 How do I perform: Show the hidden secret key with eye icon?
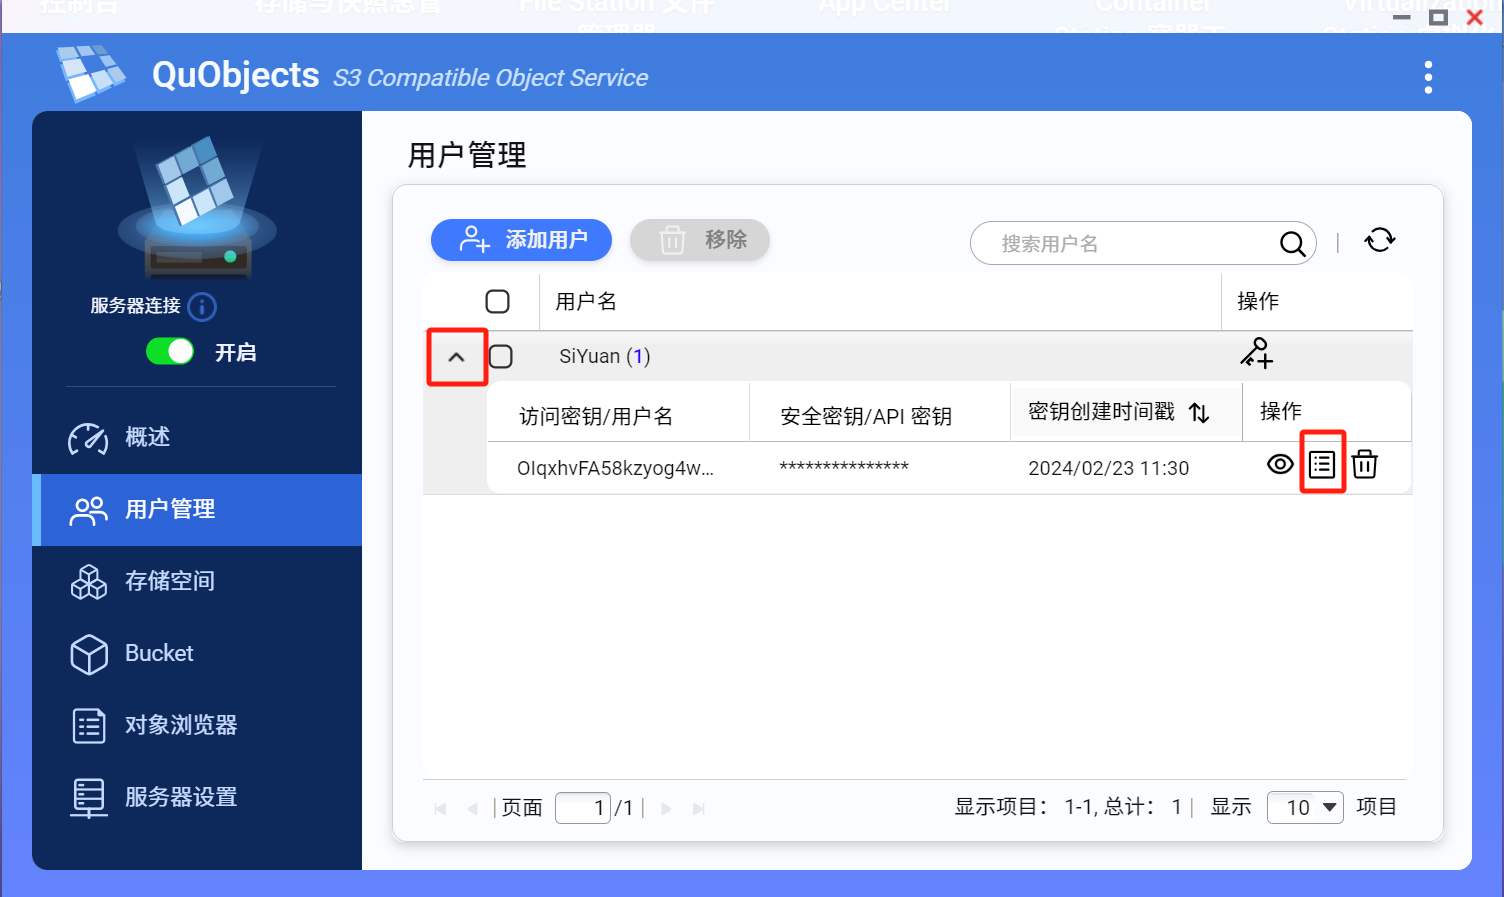(1280, 465)
